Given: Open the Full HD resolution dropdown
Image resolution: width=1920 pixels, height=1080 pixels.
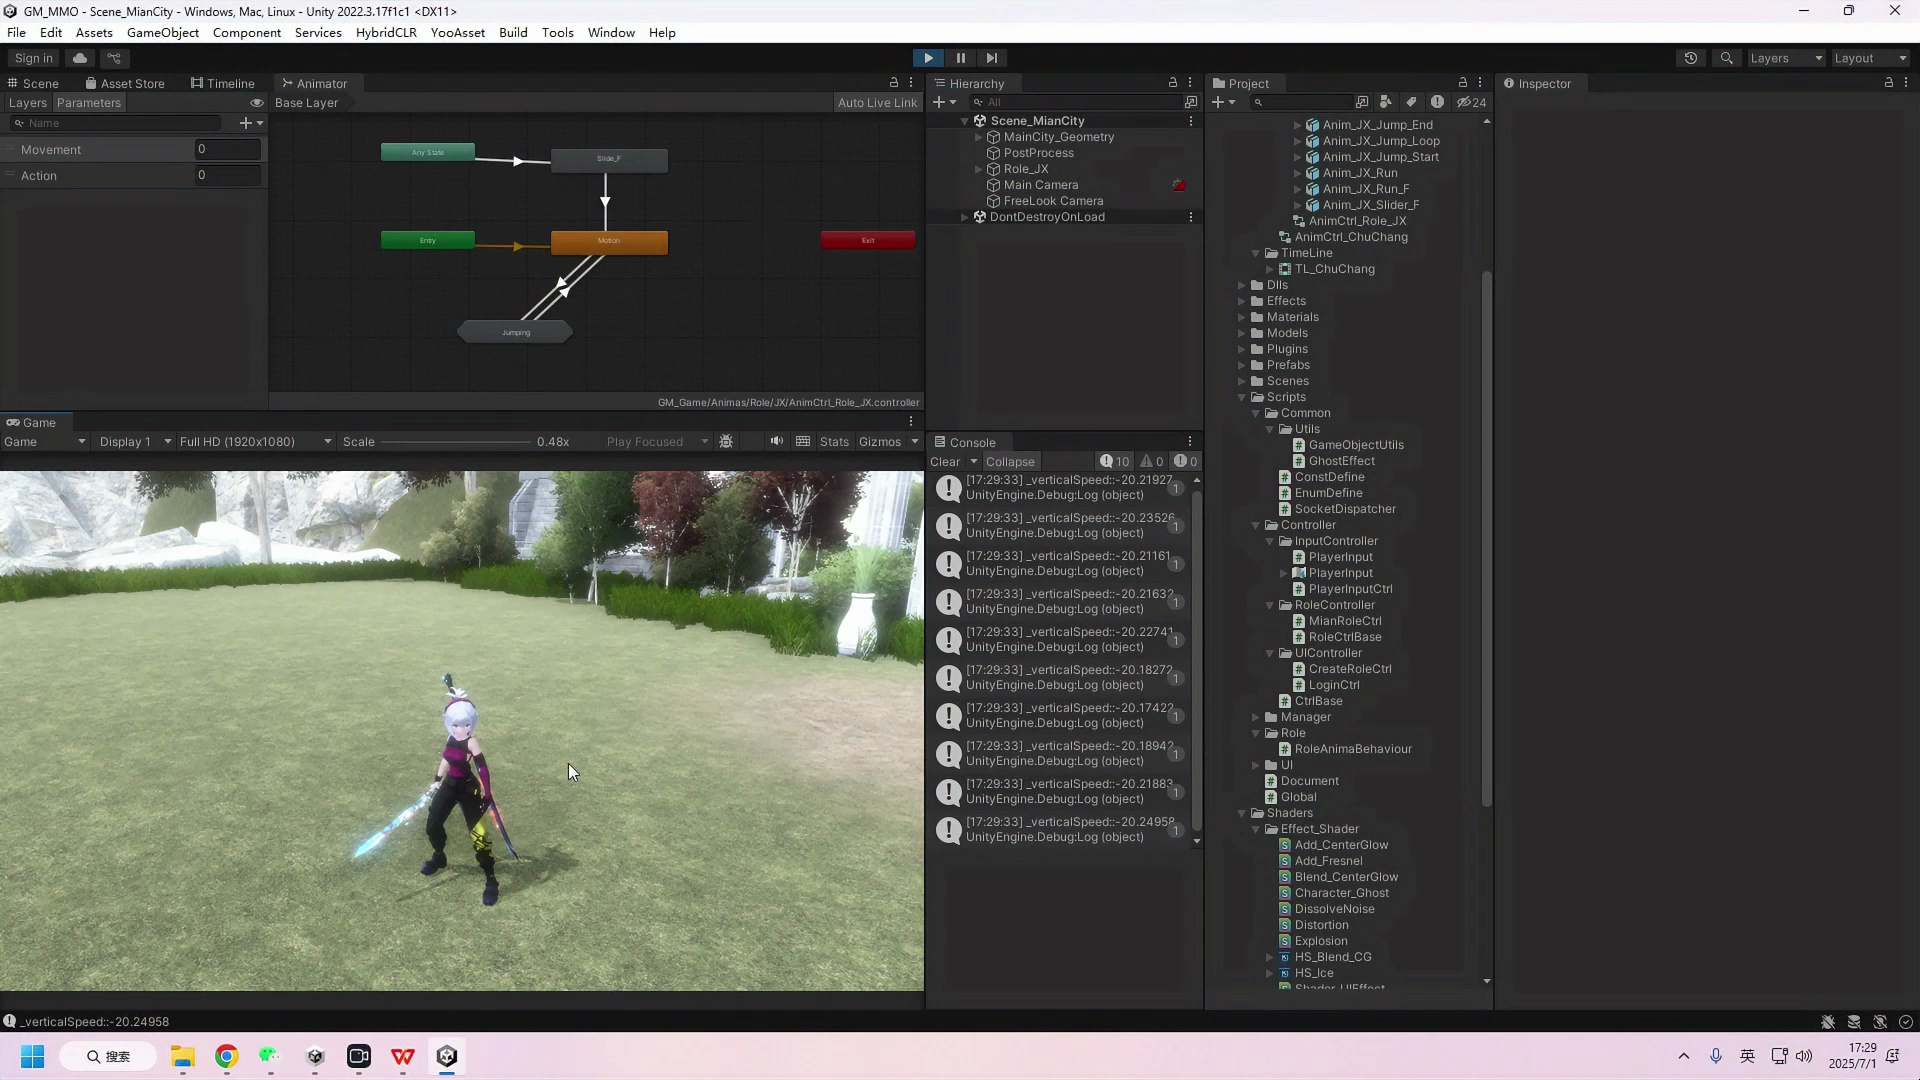Looking at the screenshot, I should coord(255,441).
